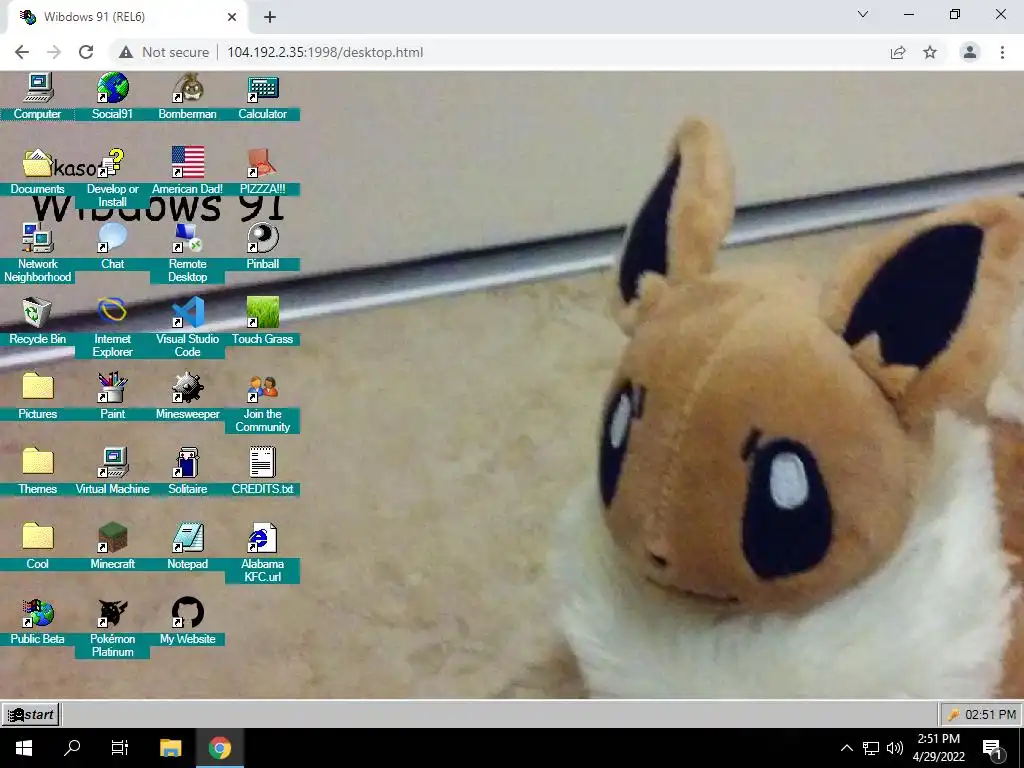Open the Windows Start menu
The width and height of the screenshot is (1024, 768).
click(24, 748)
